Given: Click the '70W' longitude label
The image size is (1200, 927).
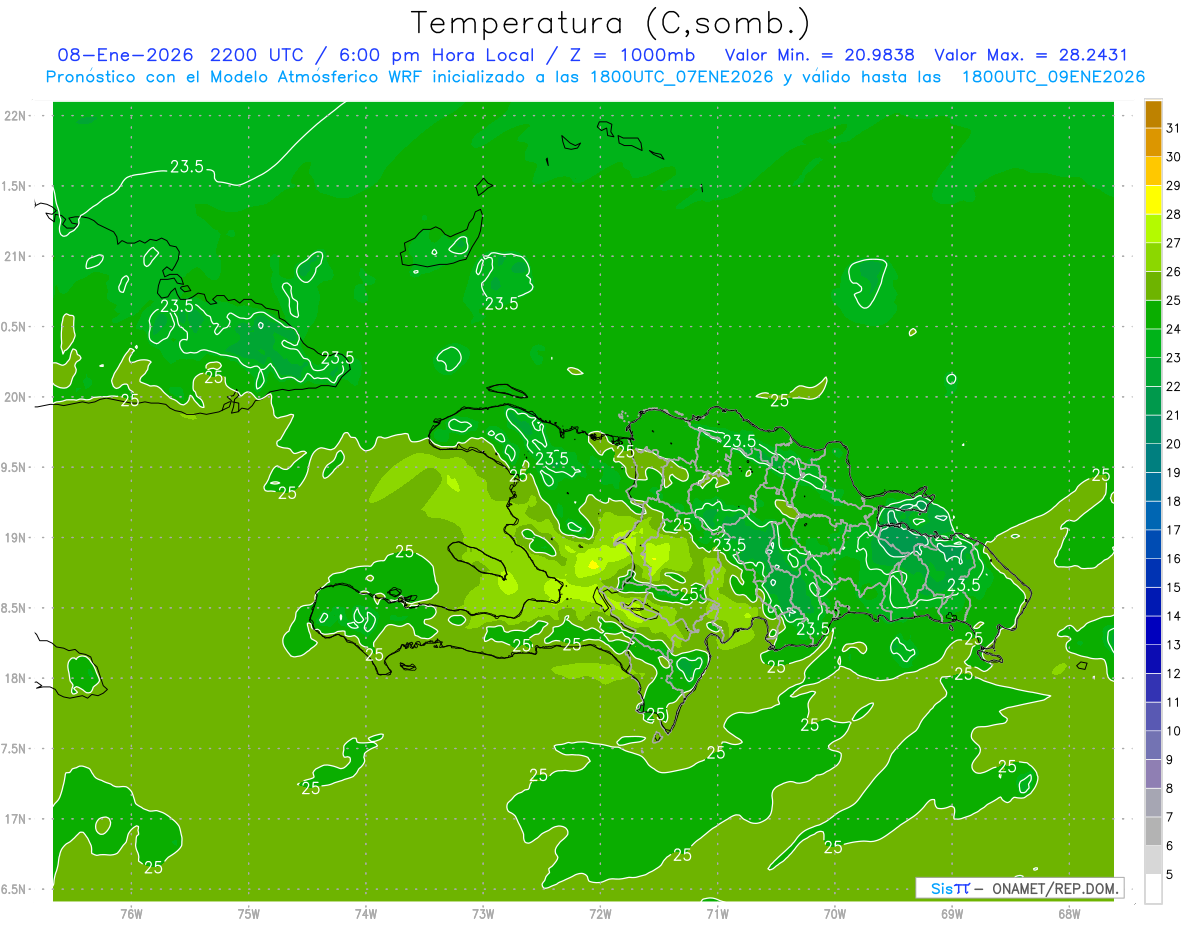Looking at the screenshot, I should pos(835,913).
